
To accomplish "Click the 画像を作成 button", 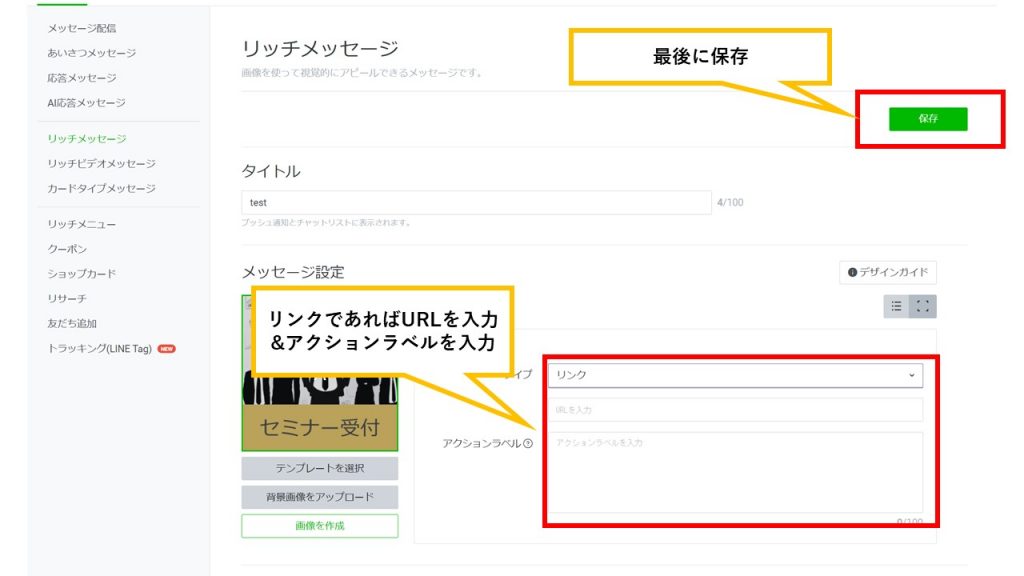I will tap(319, 526).
